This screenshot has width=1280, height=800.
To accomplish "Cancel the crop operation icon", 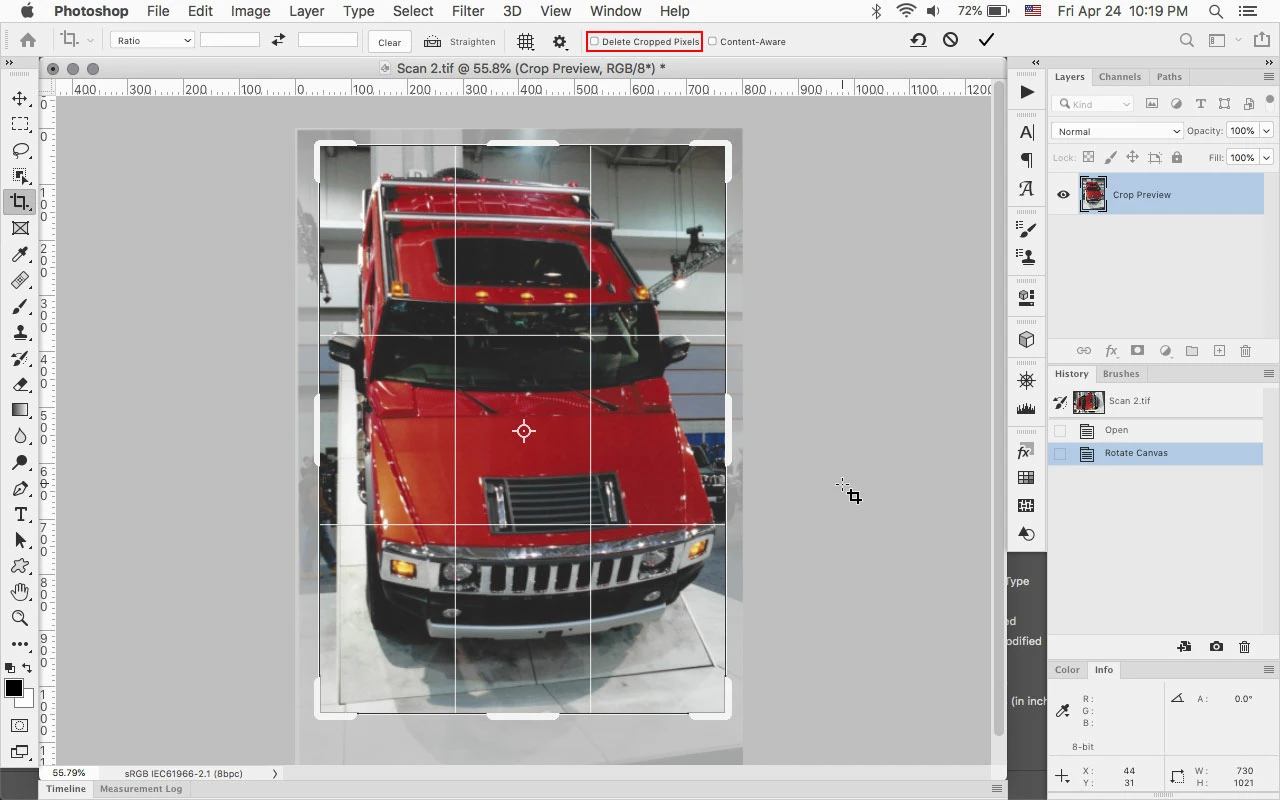I will tap(951, 40).
